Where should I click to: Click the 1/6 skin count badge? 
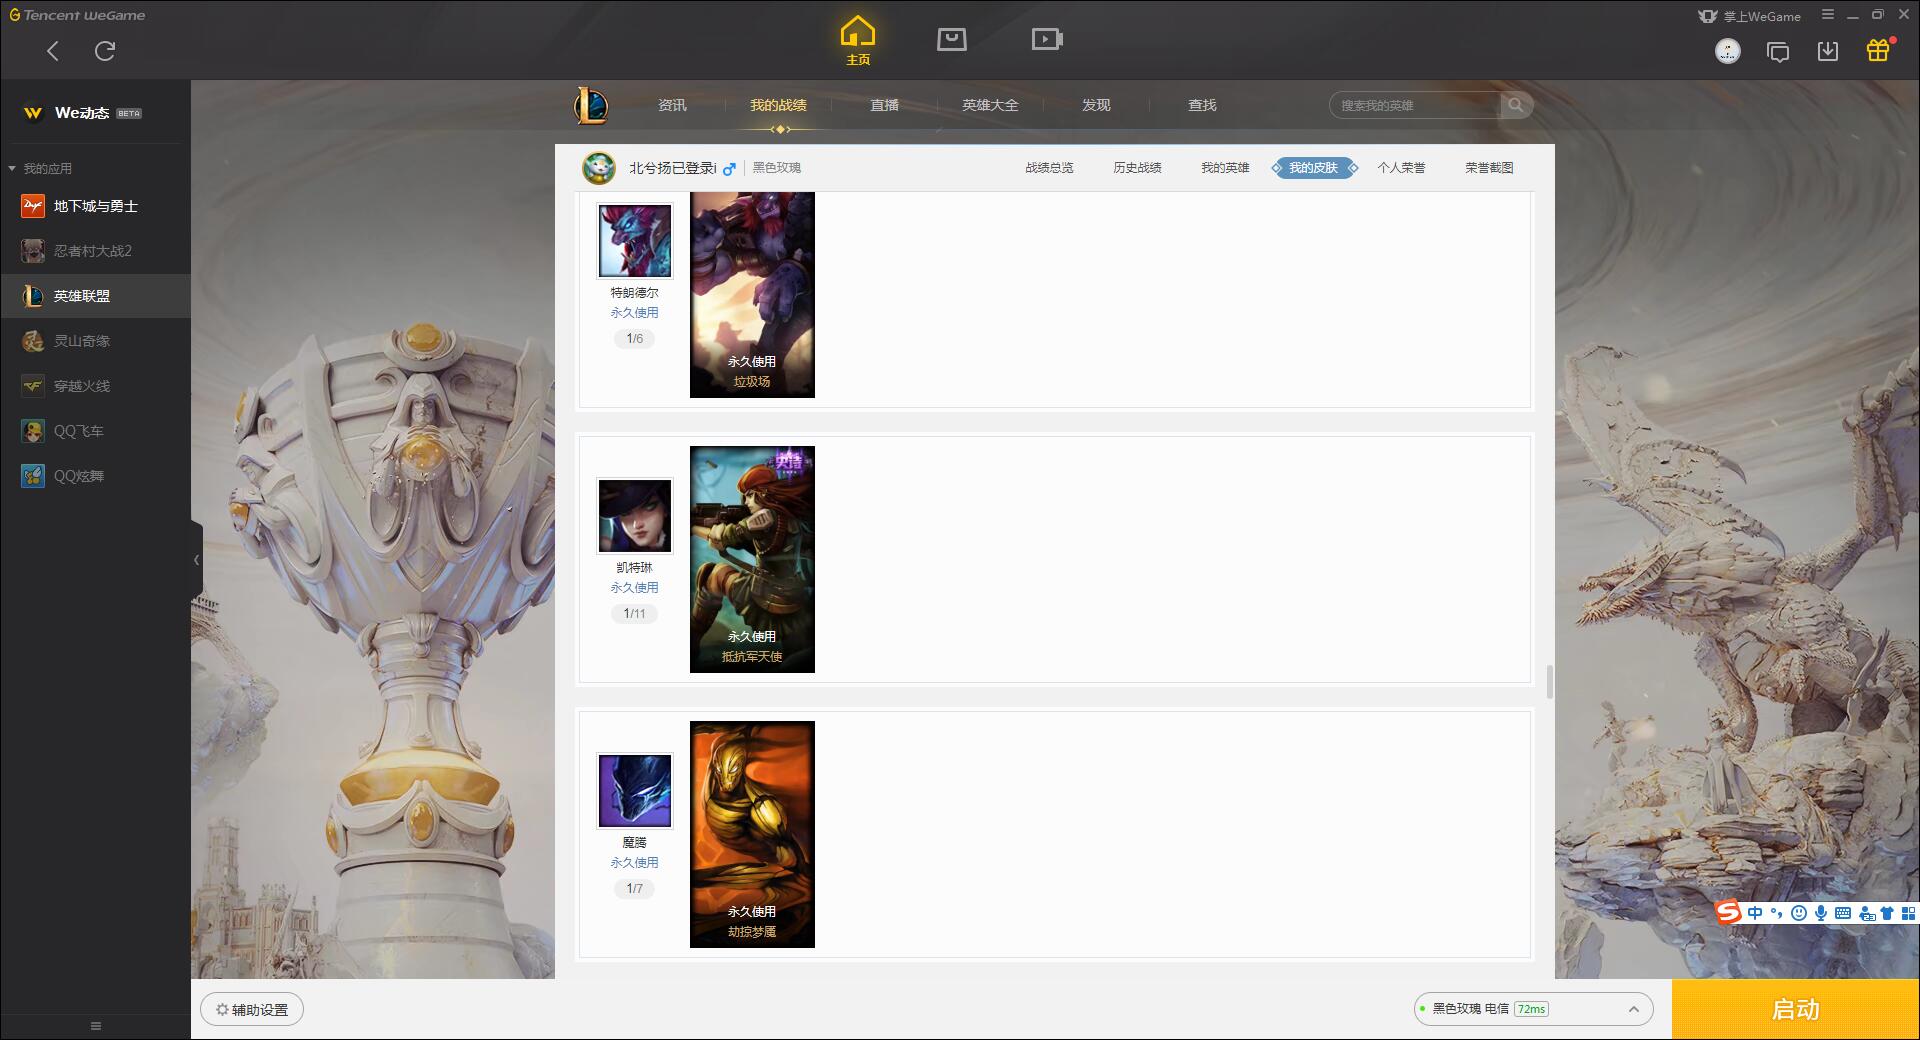pos(635,339)
